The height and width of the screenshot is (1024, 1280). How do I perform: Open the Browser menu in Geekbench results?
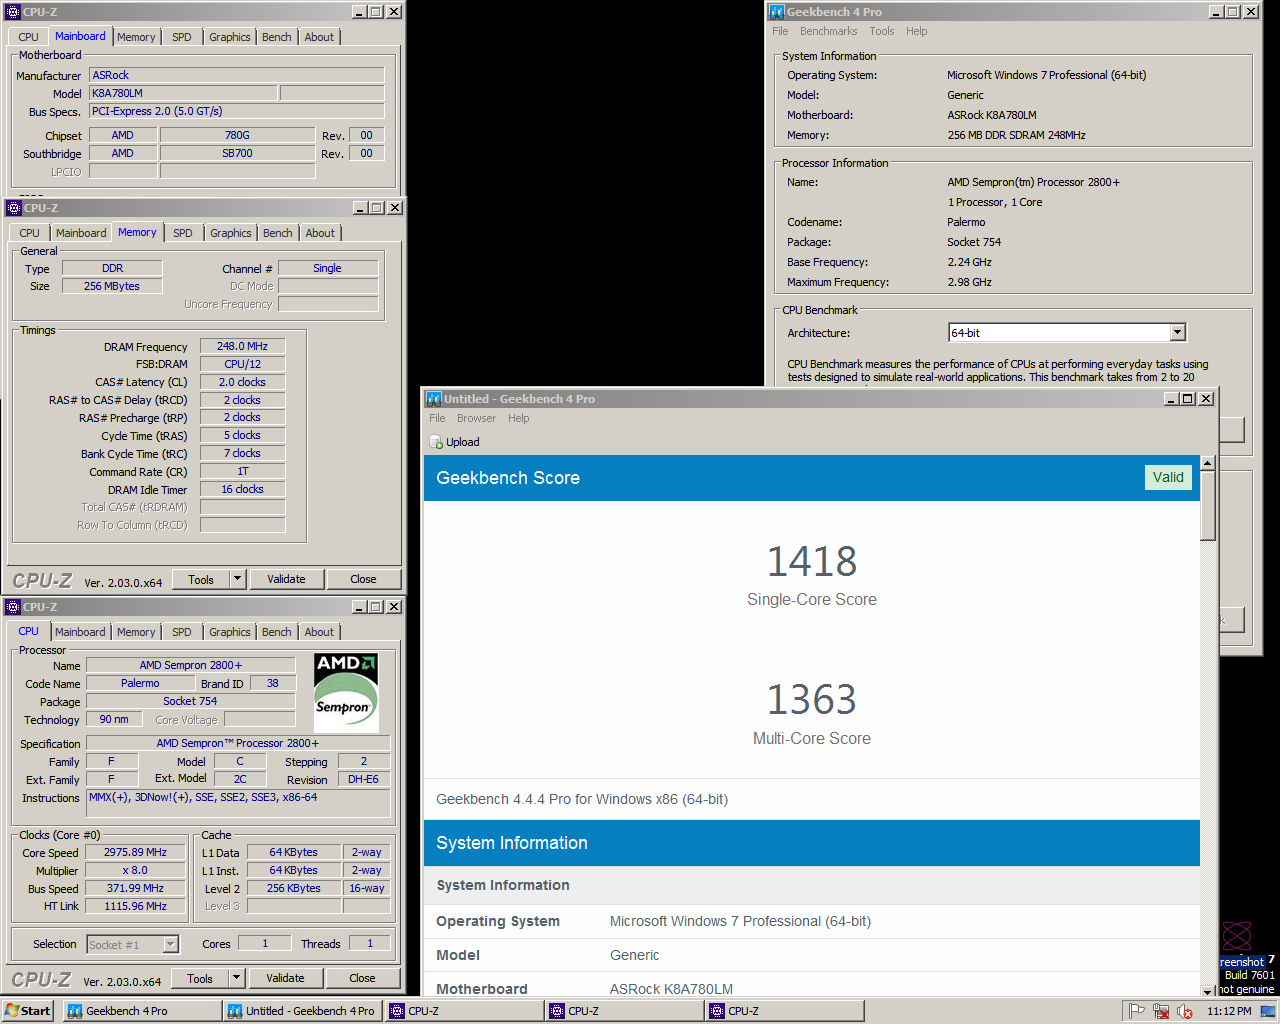(x=476, y=418)
